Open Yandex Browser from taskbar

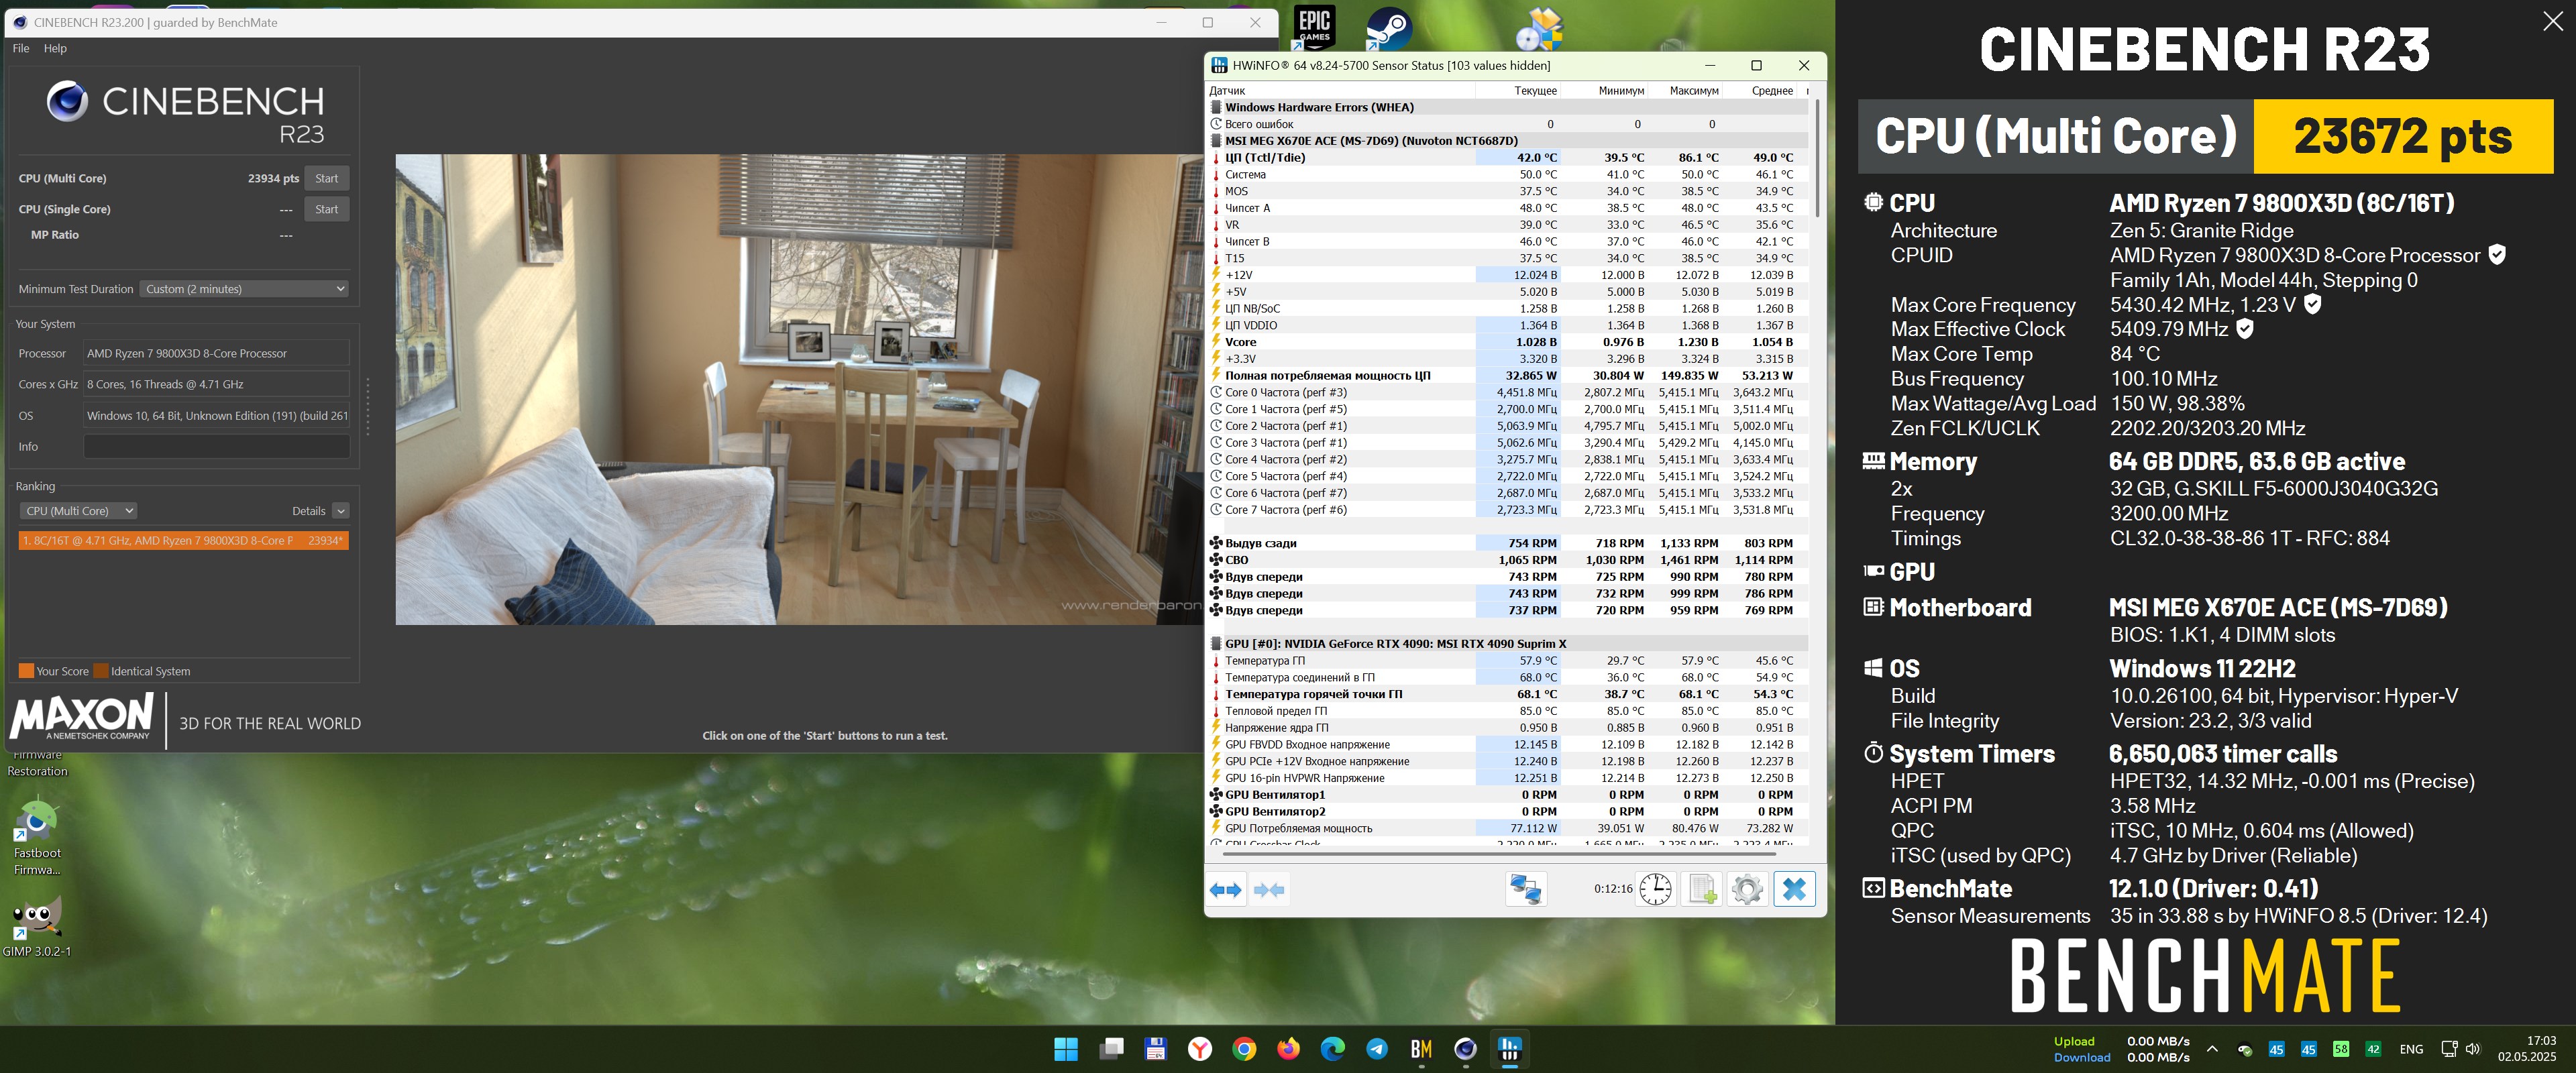1200,1049
